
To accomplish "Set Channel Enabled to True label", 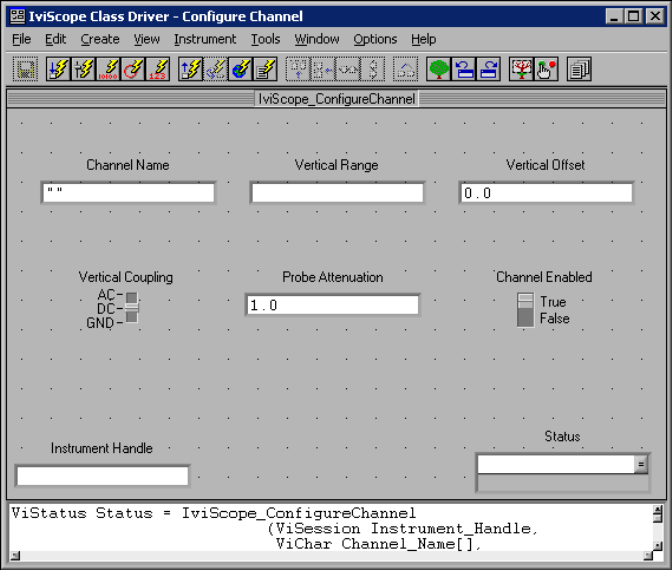I will 553,302.
